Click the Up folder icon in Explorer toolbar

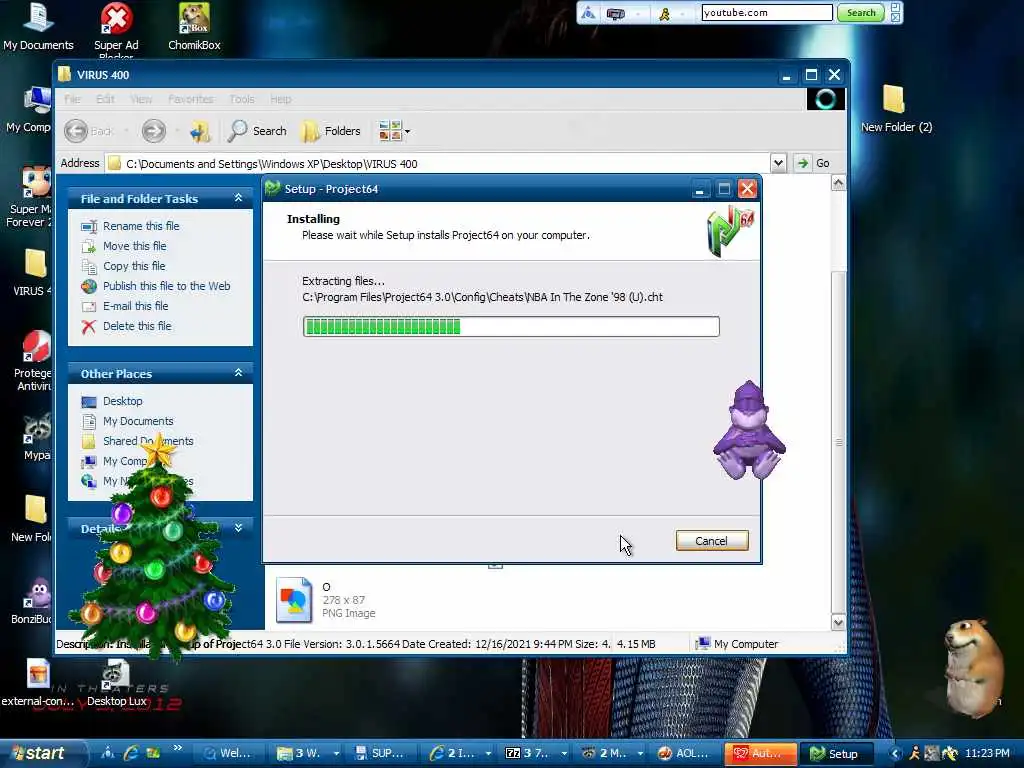pyautogui.click(x=200, y=131)
